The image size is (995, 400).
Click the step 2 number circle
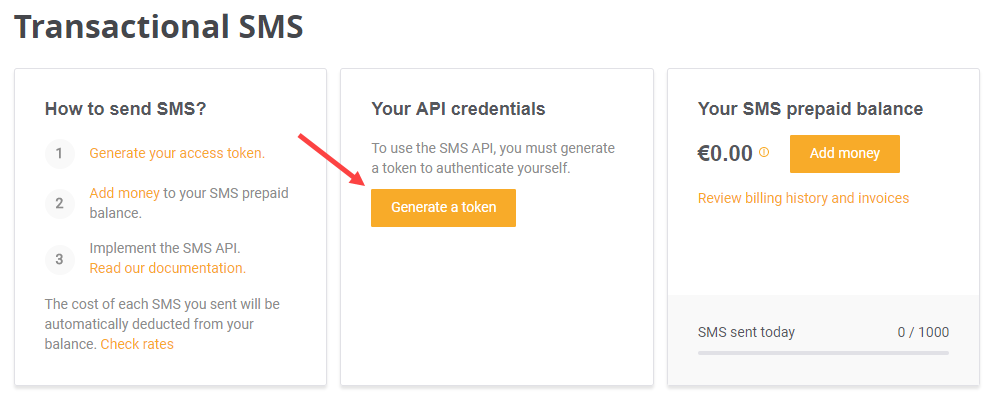tap(59, 203)
